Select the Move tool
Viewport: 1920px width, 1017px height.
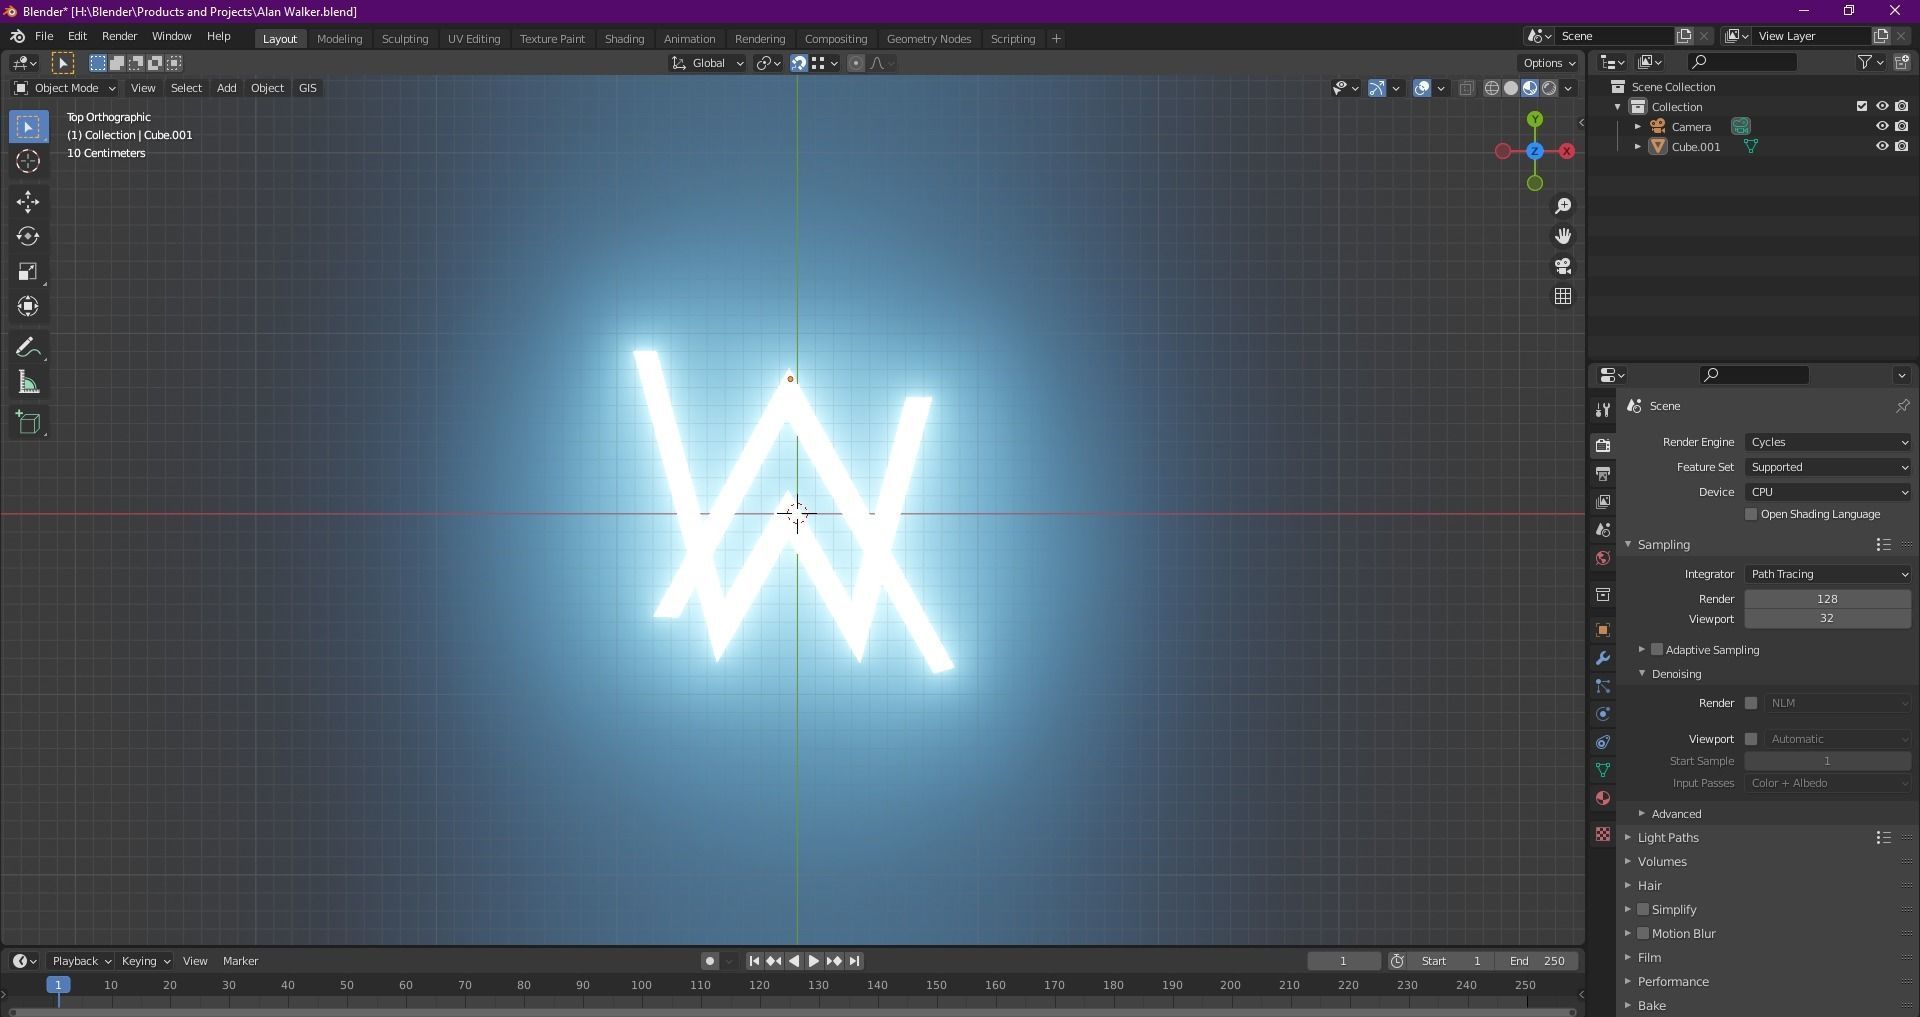(28, 202)
